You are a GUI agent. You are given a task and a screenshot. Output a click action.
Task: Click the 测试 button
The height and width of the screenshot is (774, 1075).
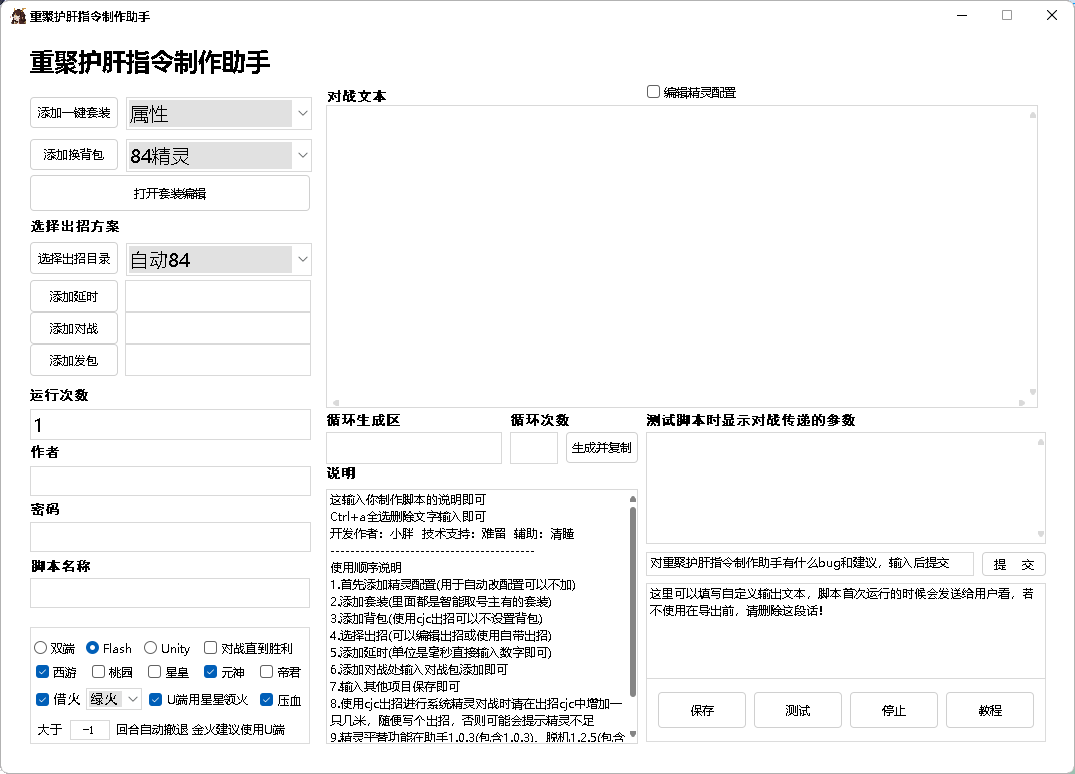click(x=798, y=710)
